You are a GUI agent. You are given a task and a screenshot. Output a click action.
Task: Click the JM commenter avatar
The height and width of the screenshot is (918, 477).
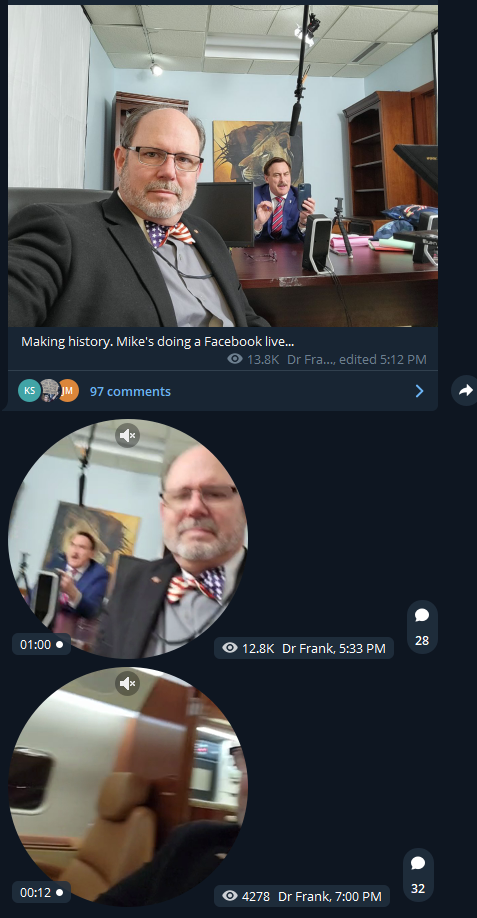click(67, 391)
